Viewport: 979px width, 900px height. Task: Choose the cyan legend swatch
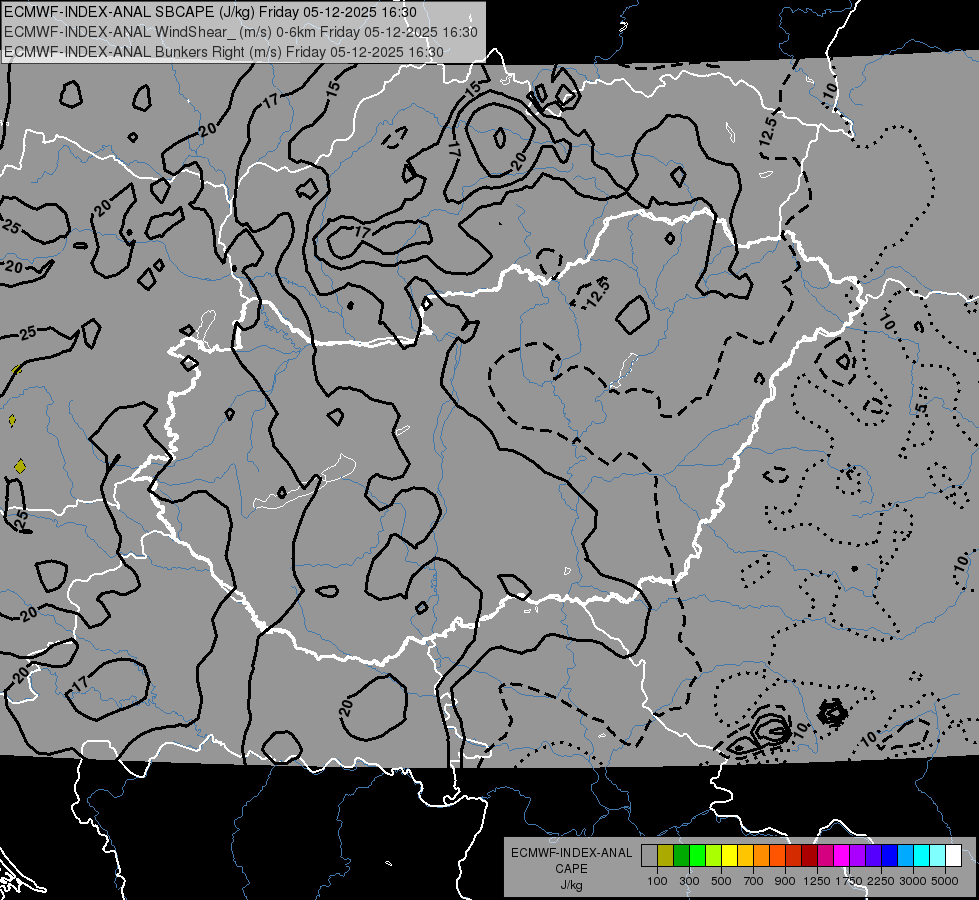922,856
